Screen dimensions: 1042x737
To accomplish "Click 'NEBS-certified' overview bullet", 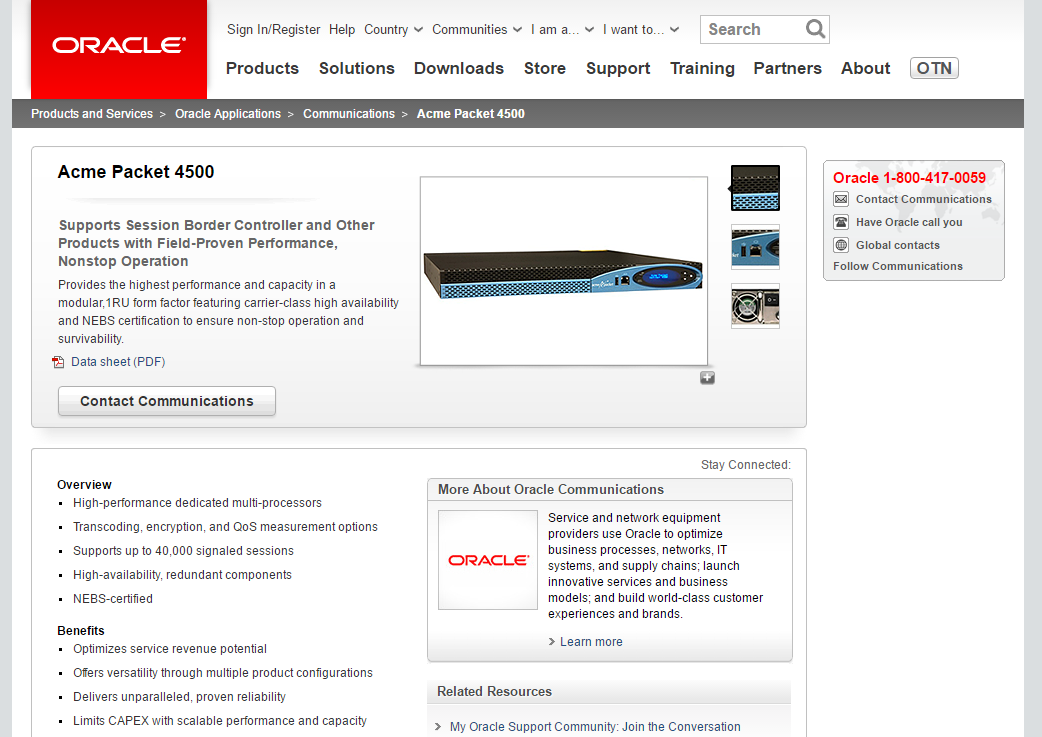I will [x=113, y=599].
